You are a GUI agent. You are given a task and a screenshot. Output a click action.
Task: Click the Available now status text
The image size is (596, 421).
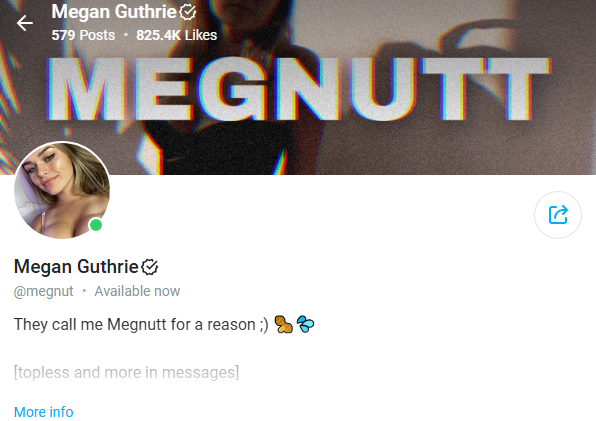[x=137, y=291]
